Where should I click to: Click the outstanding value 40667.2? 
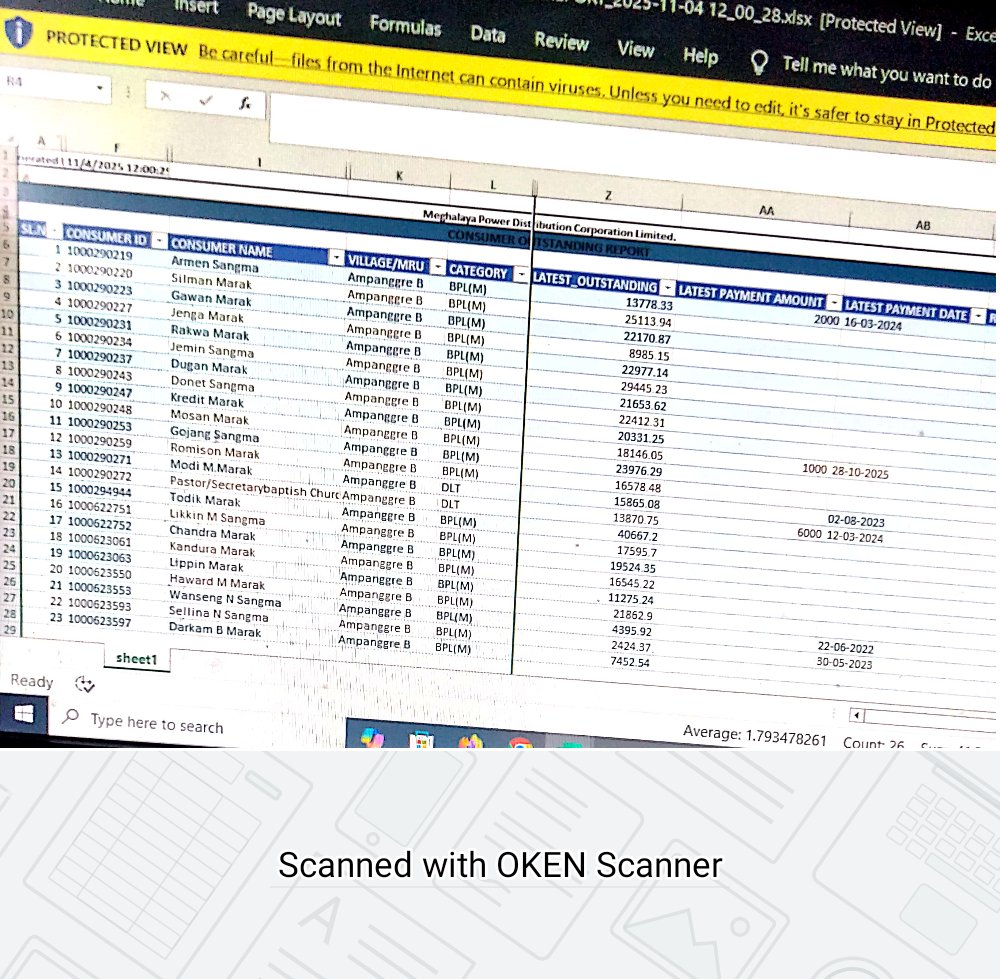pos(637,535)
